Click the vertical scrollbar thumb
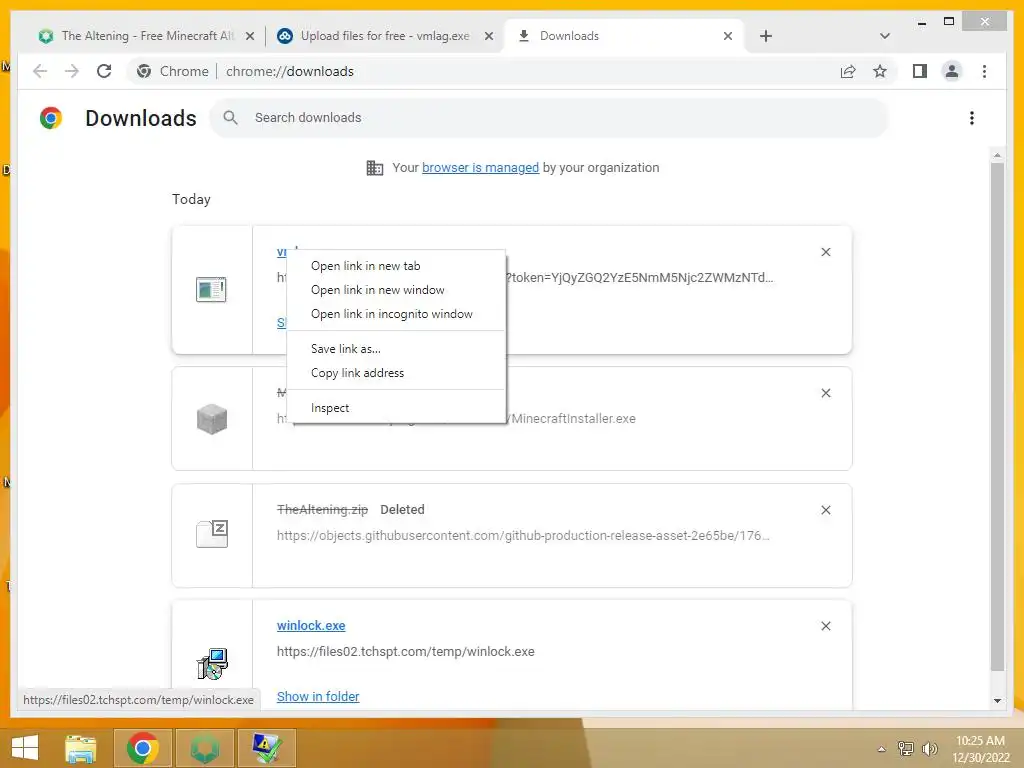The image size is (1024, 768). pos(997,417)
